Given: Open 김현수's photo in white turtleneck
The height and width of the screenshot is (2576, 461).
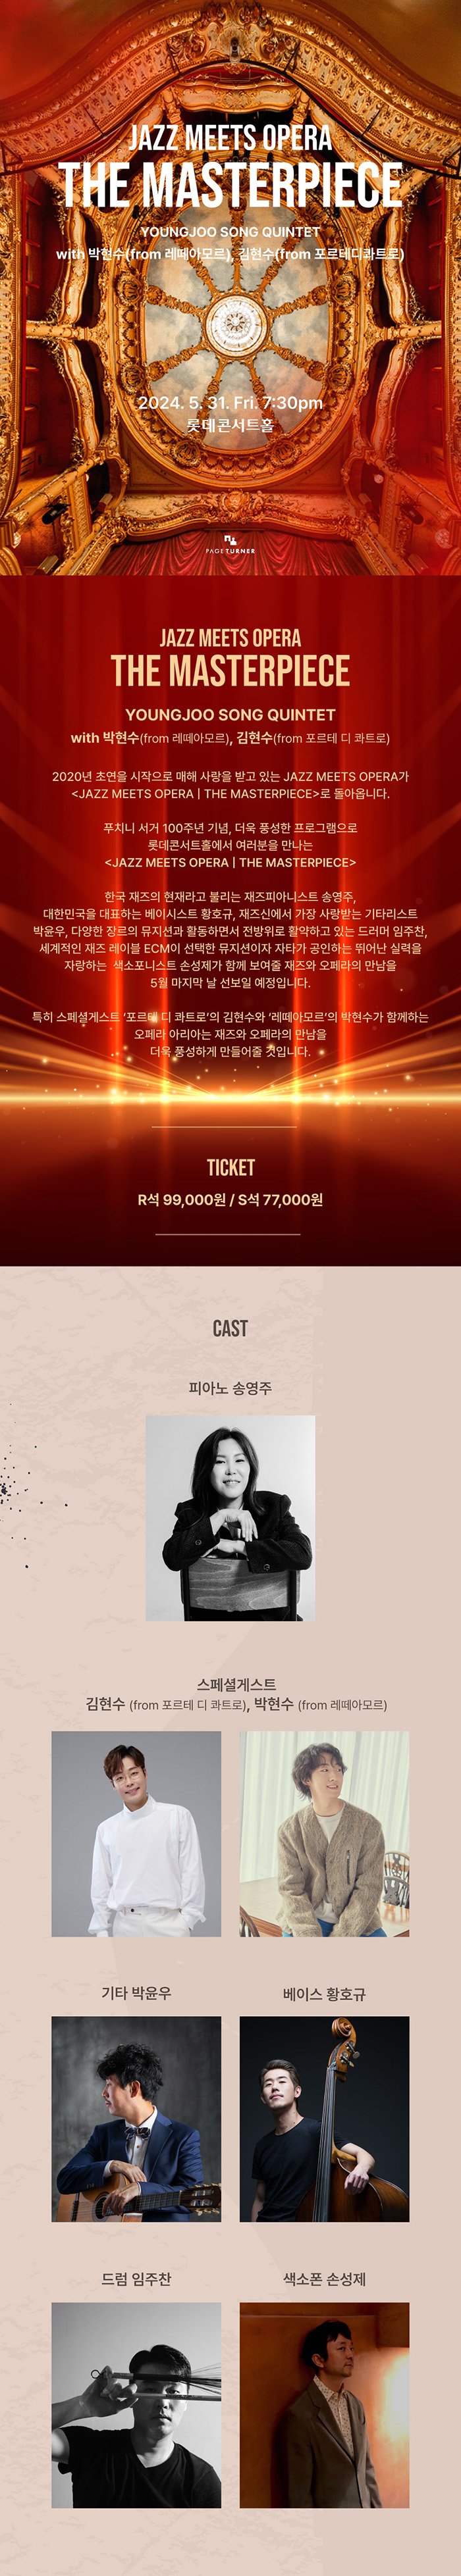Looking at the screenshot, I should [136, 1833].
